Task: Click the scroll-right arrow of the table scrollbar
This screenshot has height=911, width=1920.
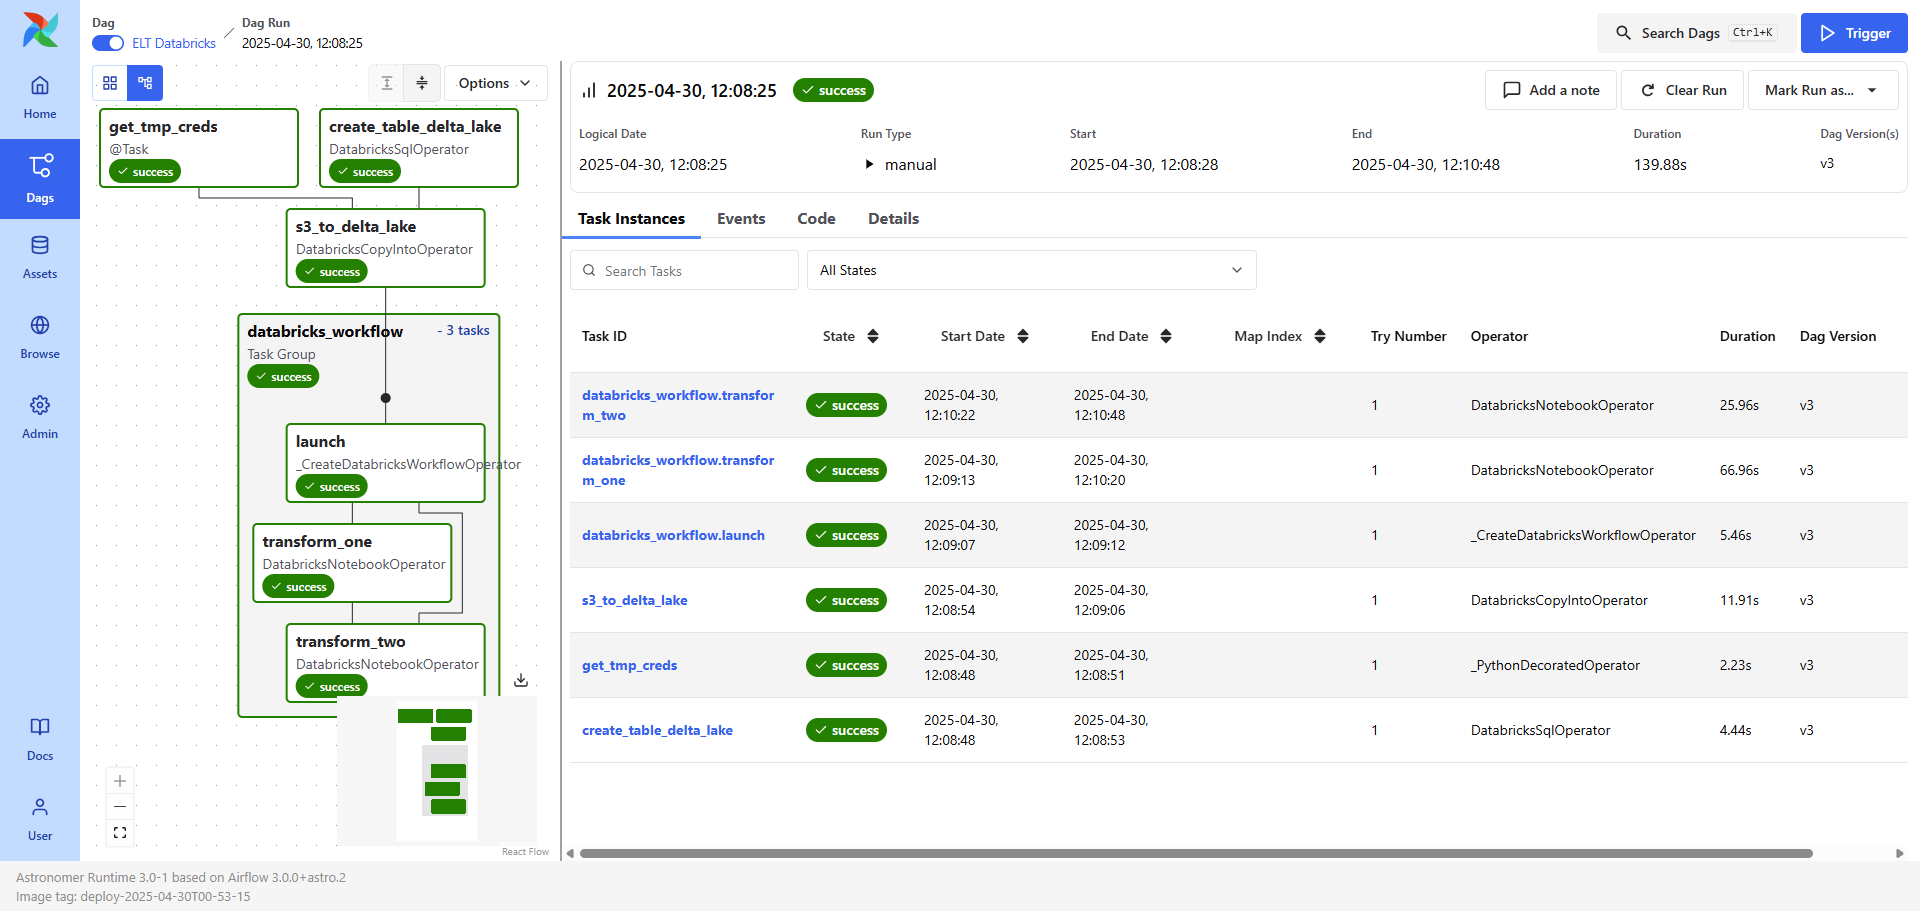Action: click(1900, 853)
